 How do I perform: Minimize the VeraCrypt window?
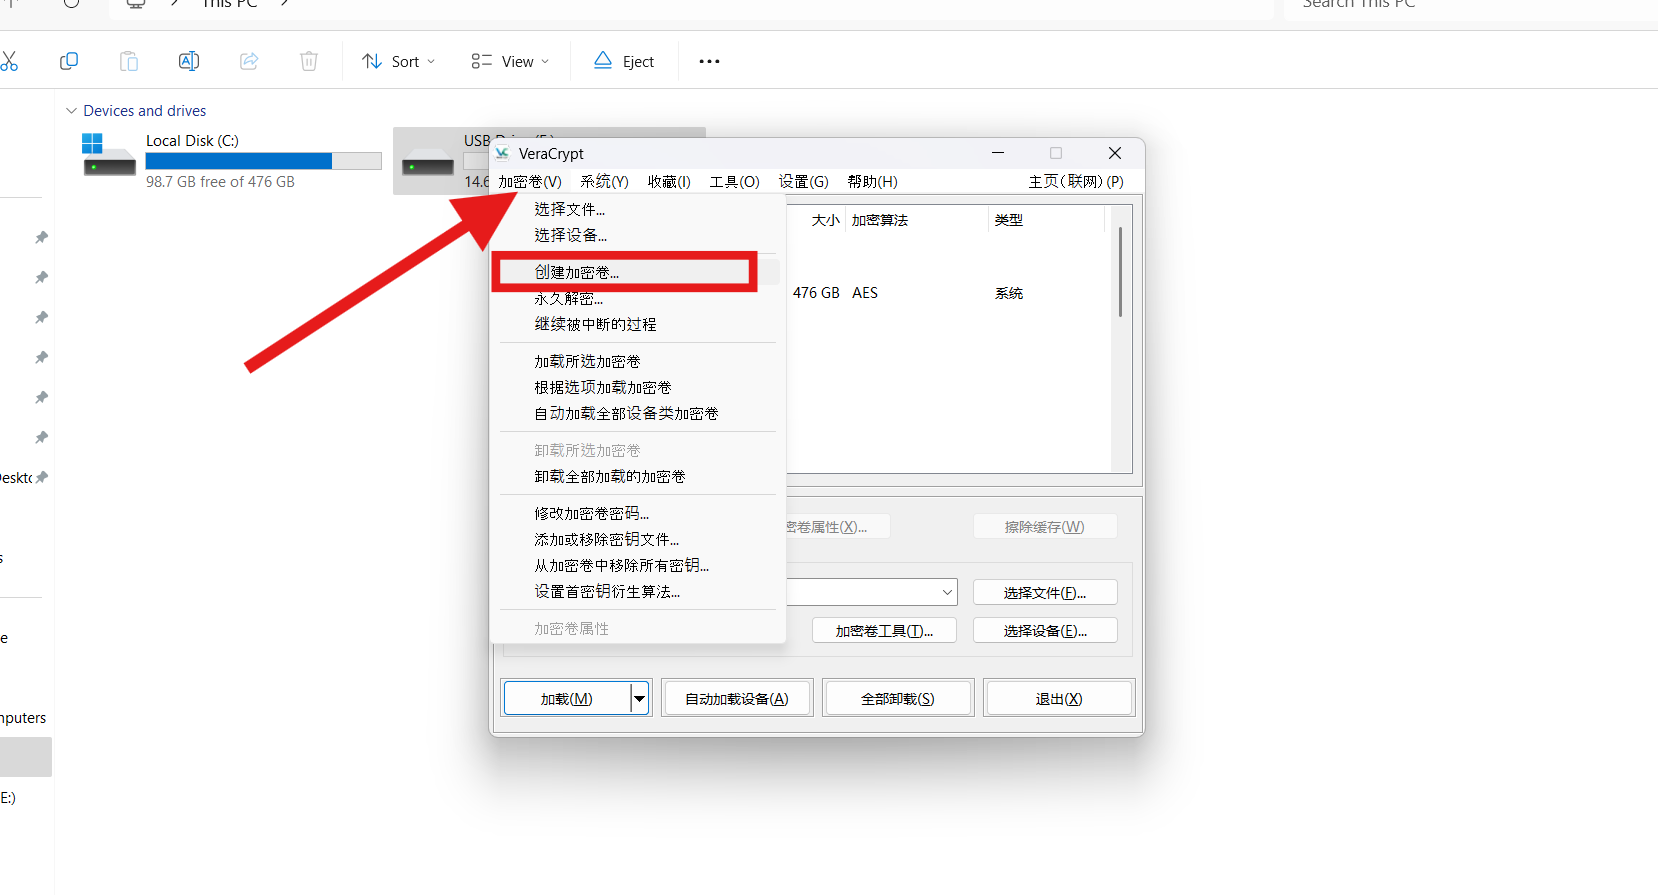(x=998, y=153)
